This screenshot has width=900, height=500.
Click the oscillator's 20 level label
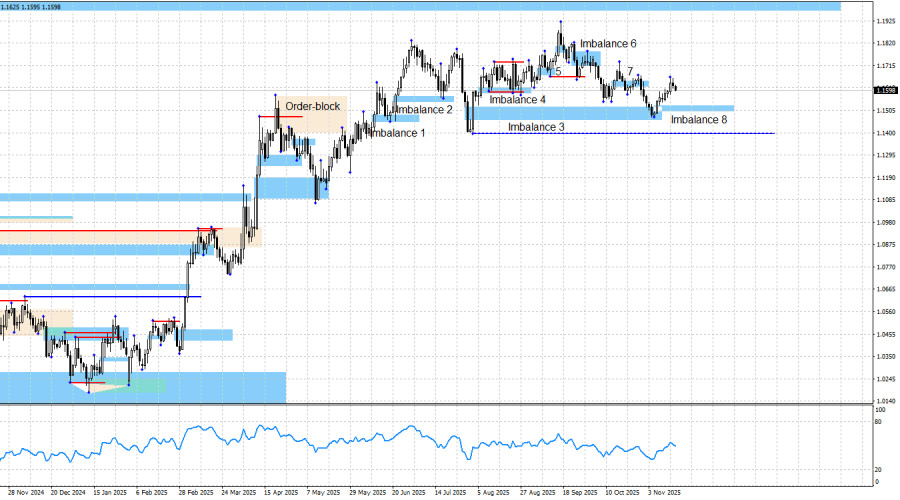(878, 469)
